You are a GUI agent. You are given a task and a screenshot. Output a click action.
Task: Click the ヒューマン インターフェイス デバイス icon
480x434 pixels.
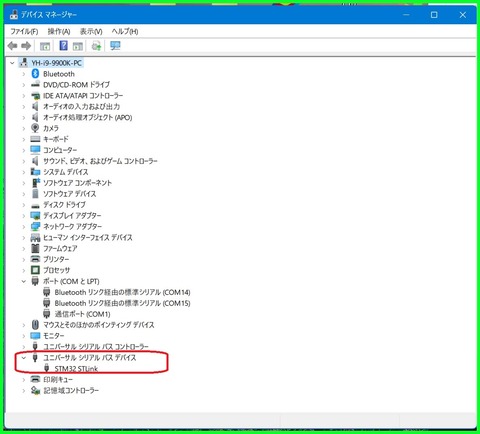35,237
